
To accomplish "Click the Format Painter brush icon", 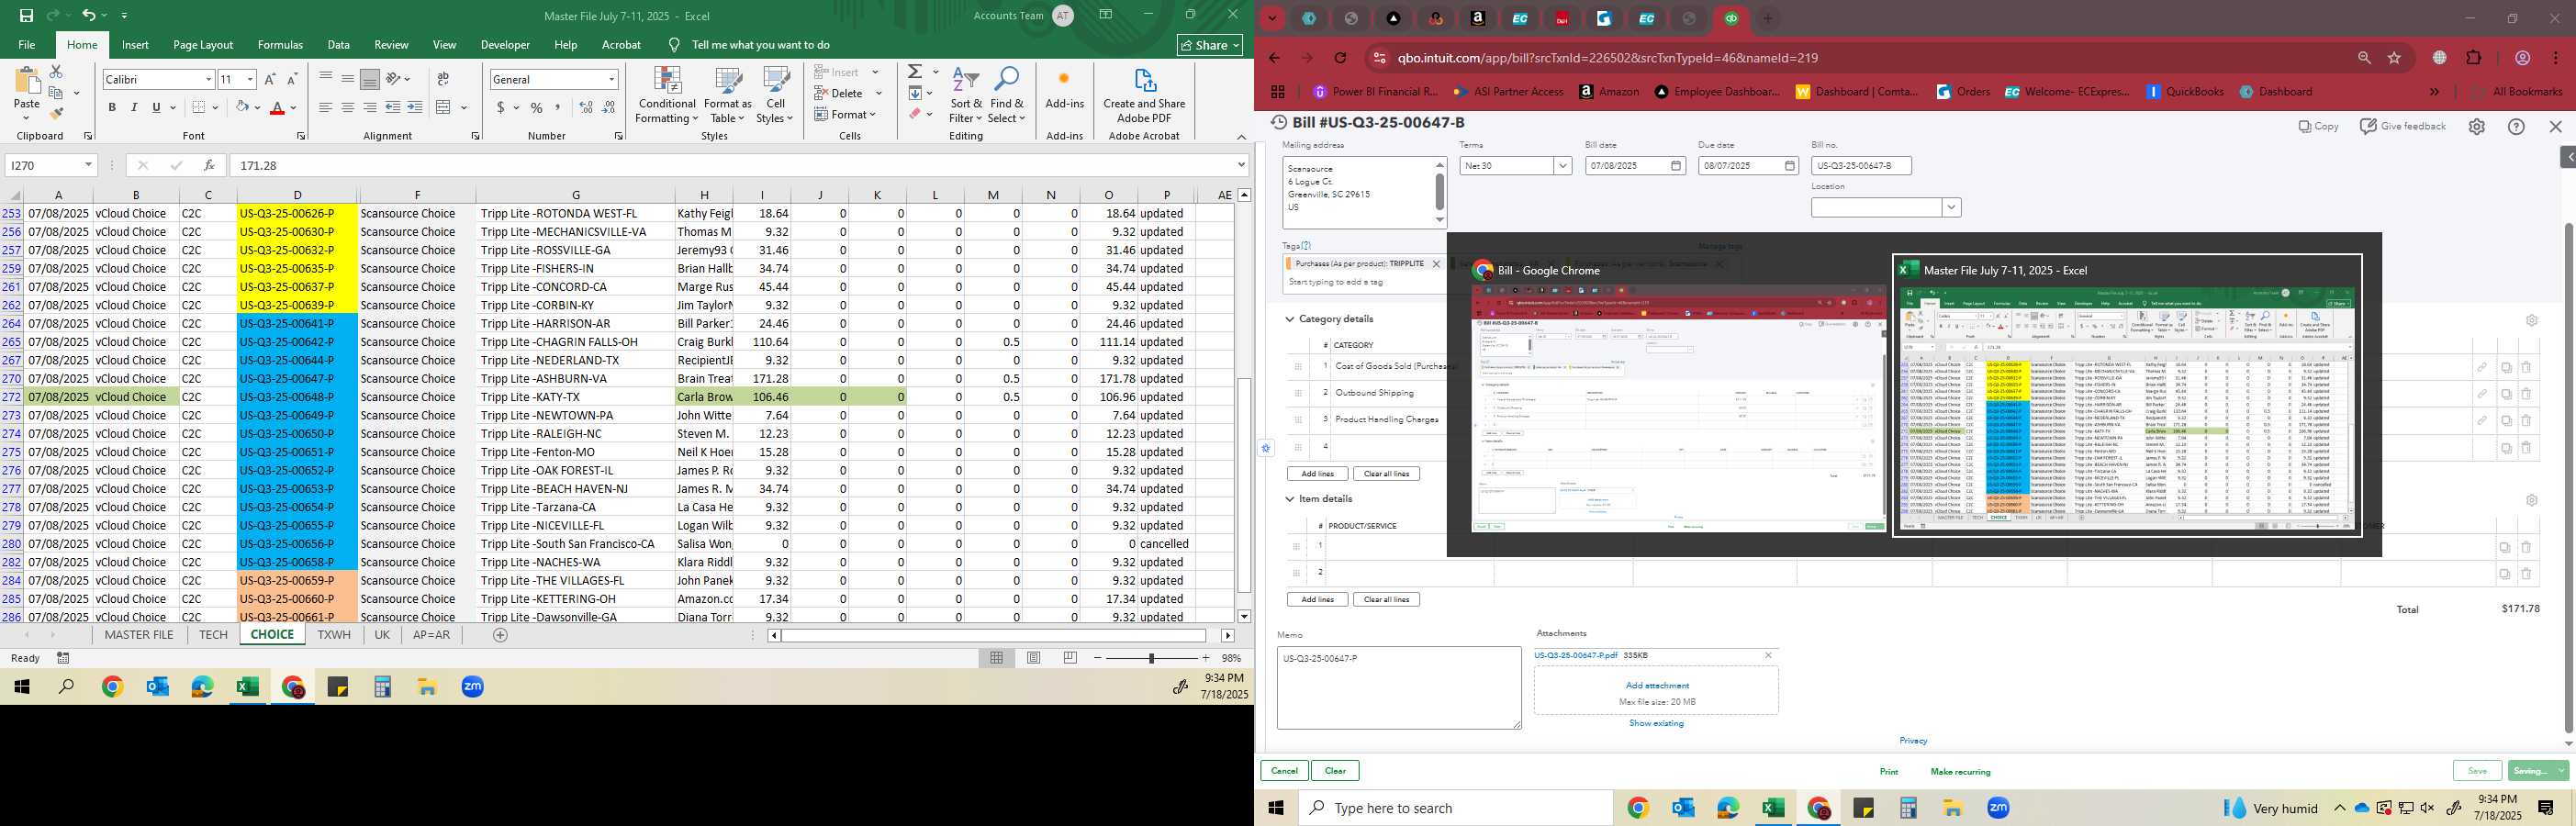I will tap(56, 113).
